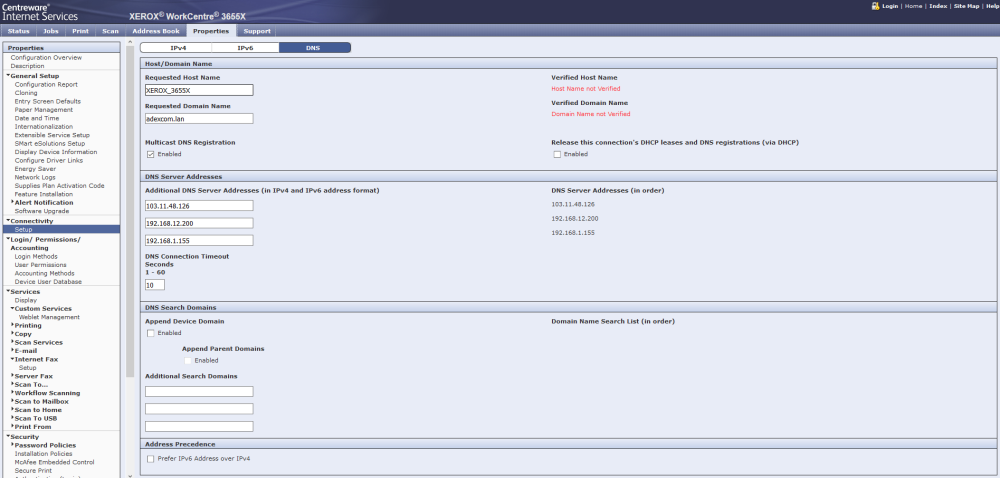This screenshot has height=478, width=1000.
Task: Expand the Copy subsection
Action: 13,333
